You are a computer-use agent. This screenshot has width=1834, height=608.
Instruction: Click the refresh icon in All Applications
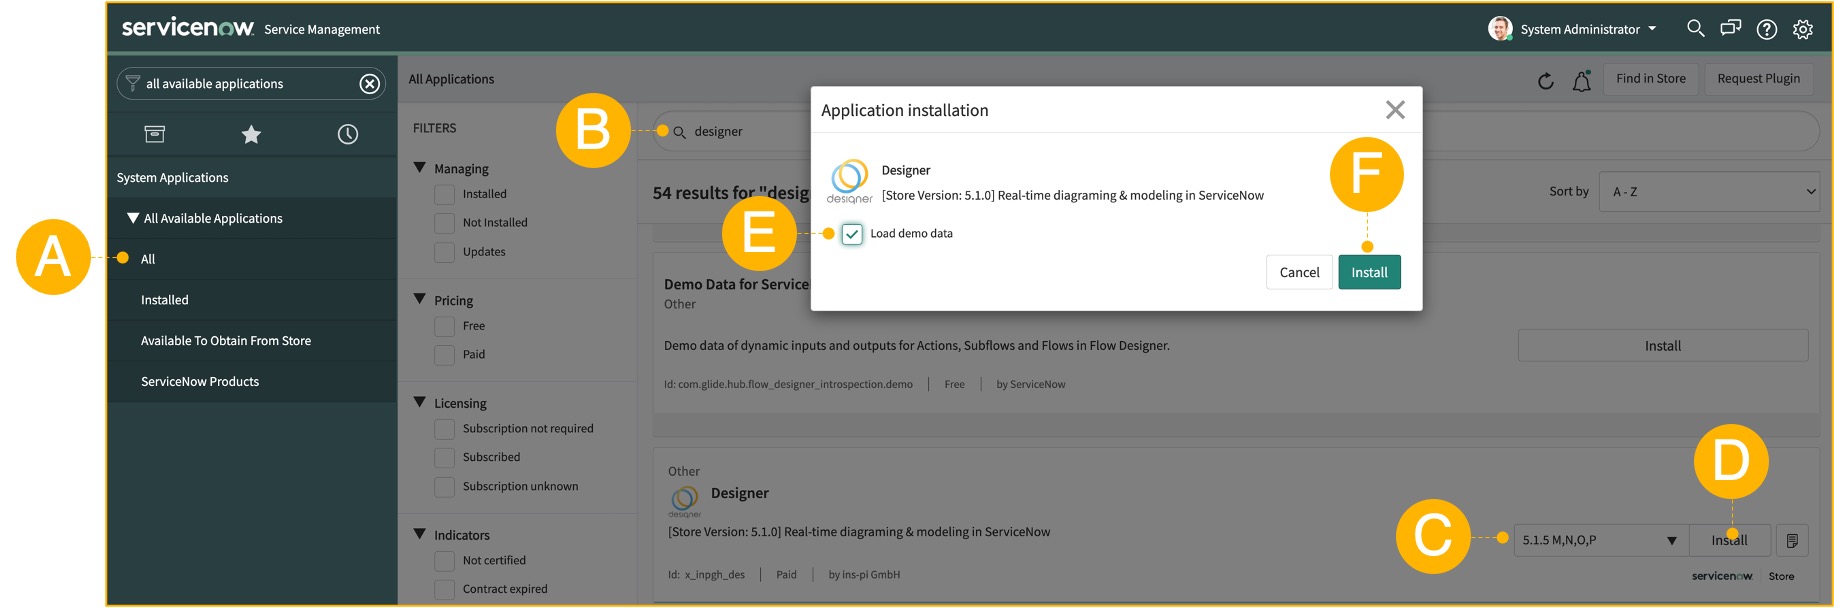1545,81
